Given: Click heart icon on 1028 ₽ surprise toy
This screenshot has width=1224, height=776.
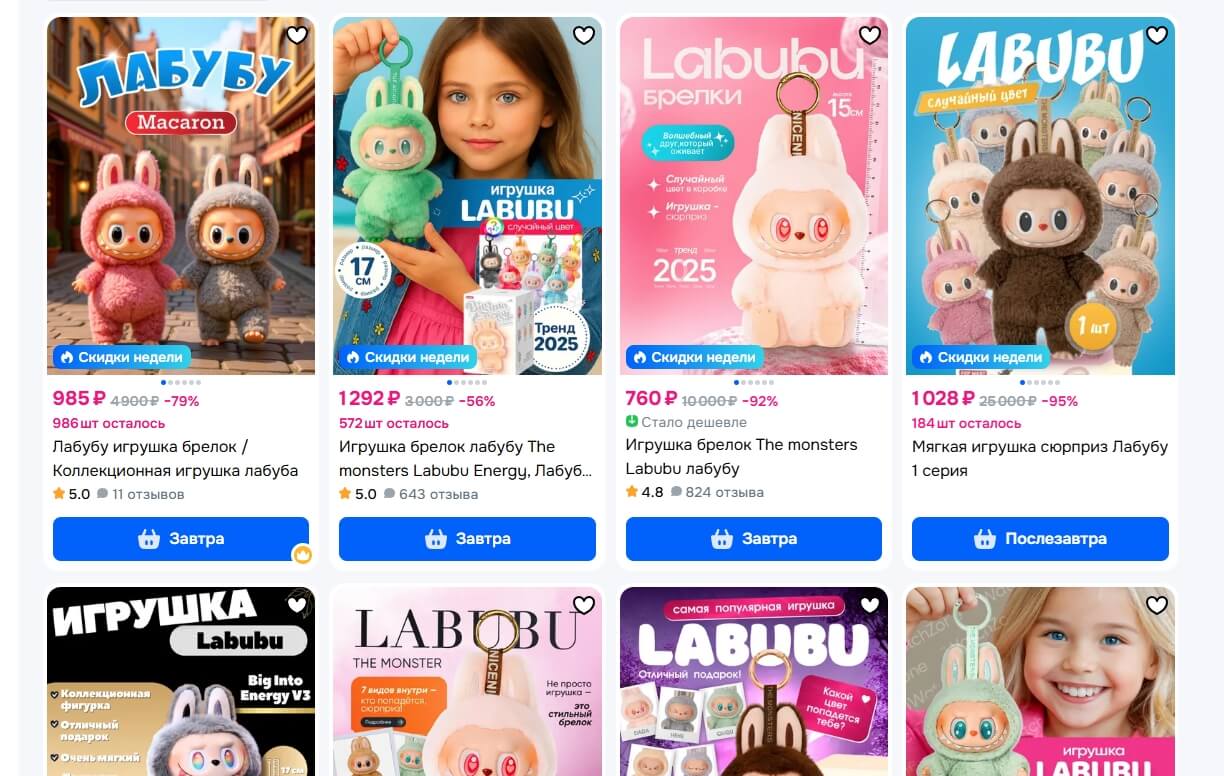Looking at the screenshot, I should tap(1157, 35).
